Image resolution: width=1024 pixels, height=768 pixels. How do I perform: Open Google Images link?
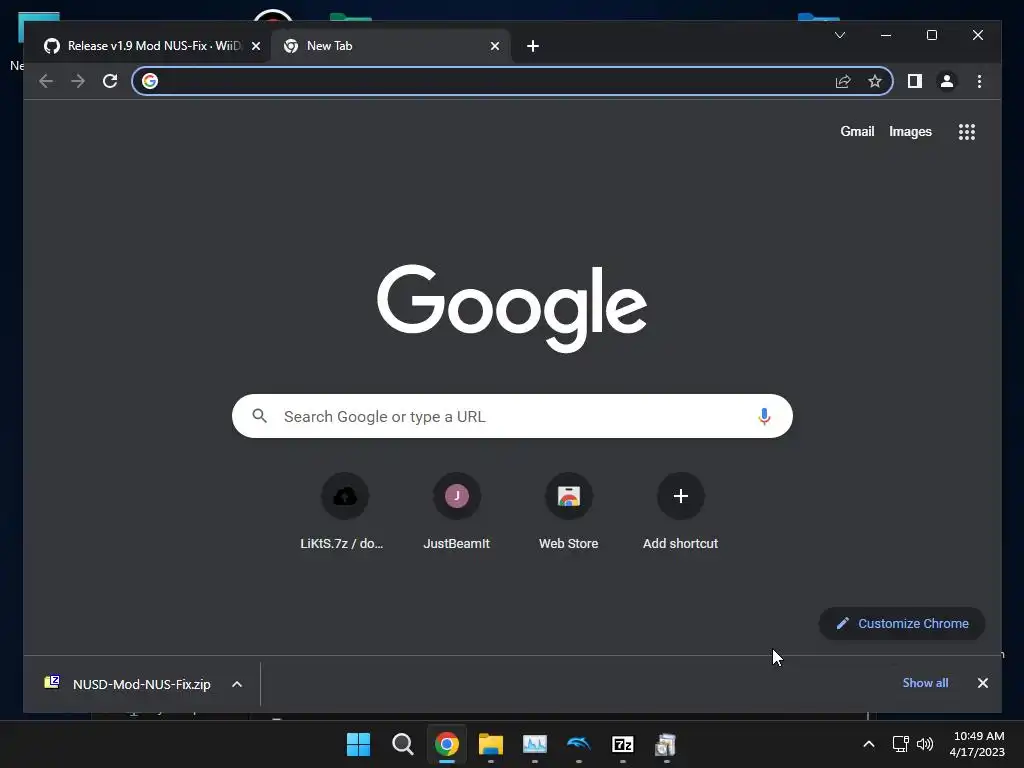(910, 131)
